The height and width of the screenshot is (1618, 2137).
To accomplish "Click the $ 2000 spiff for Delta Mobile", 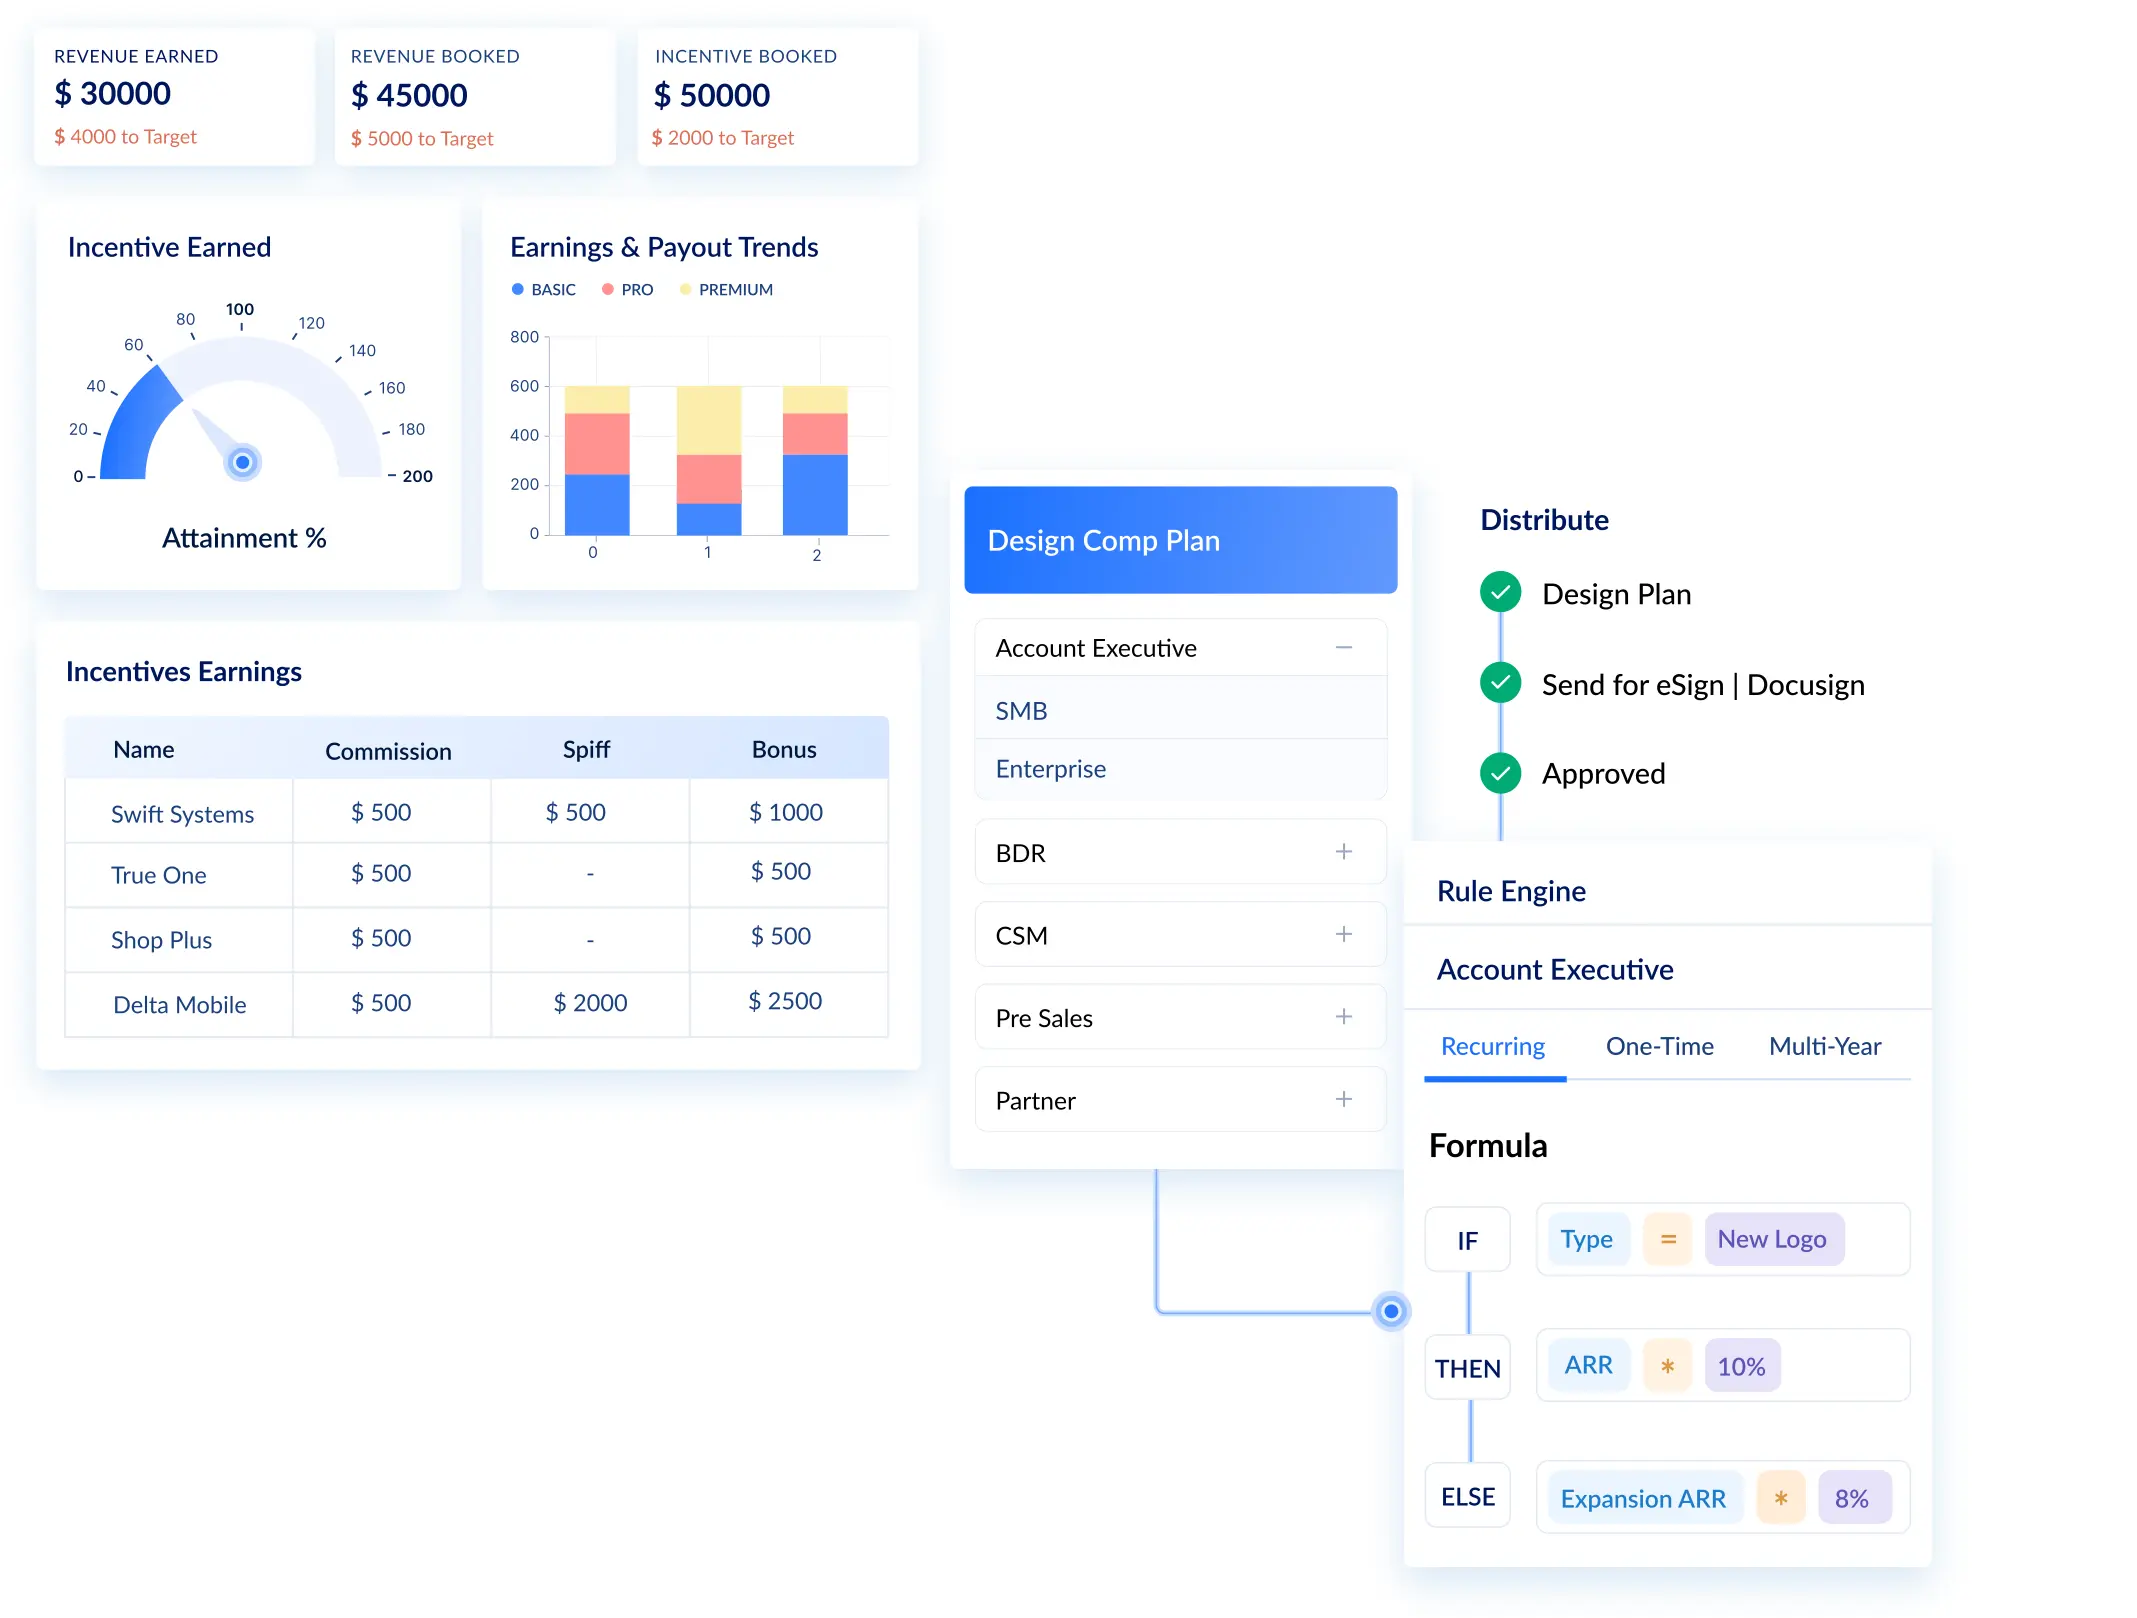I will (590, 1002).
